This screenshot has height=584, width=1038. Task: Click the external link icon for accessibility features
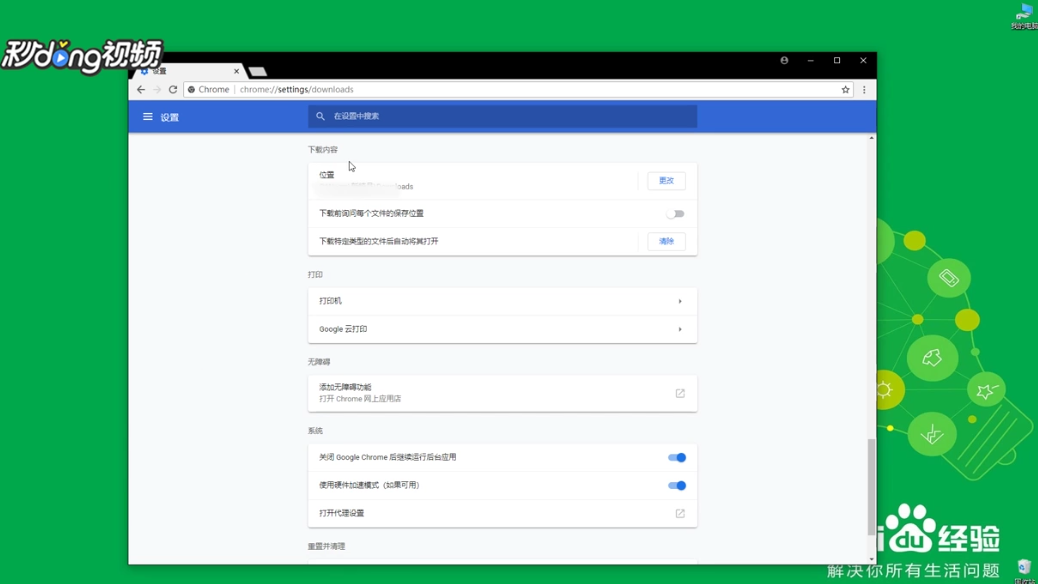680,393
